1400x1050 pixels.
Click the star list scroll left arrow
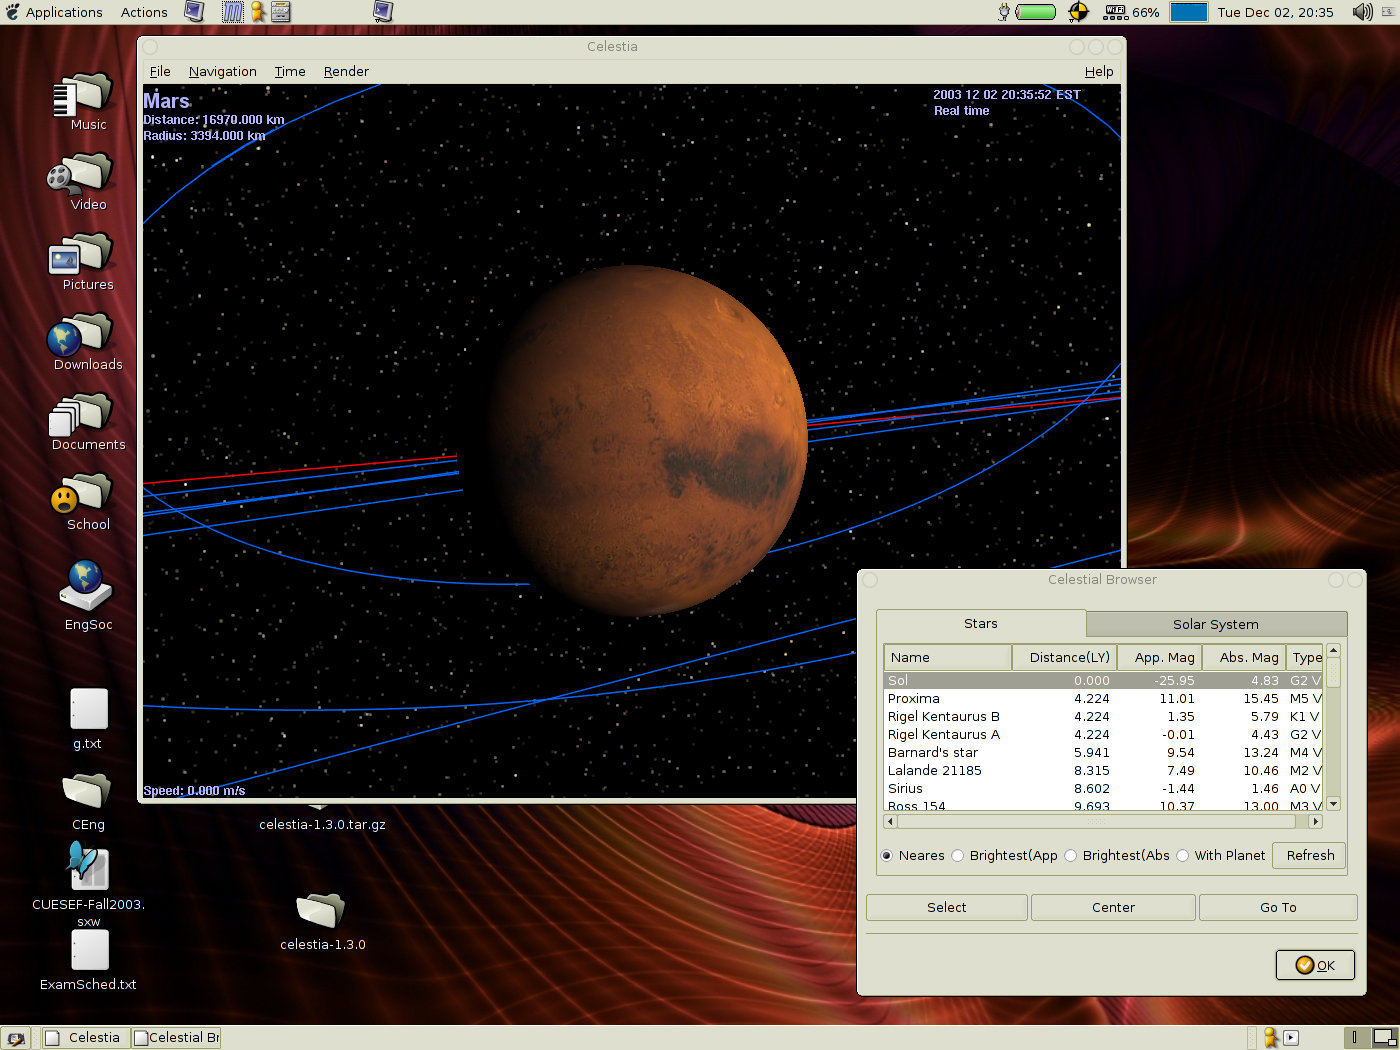890,822
